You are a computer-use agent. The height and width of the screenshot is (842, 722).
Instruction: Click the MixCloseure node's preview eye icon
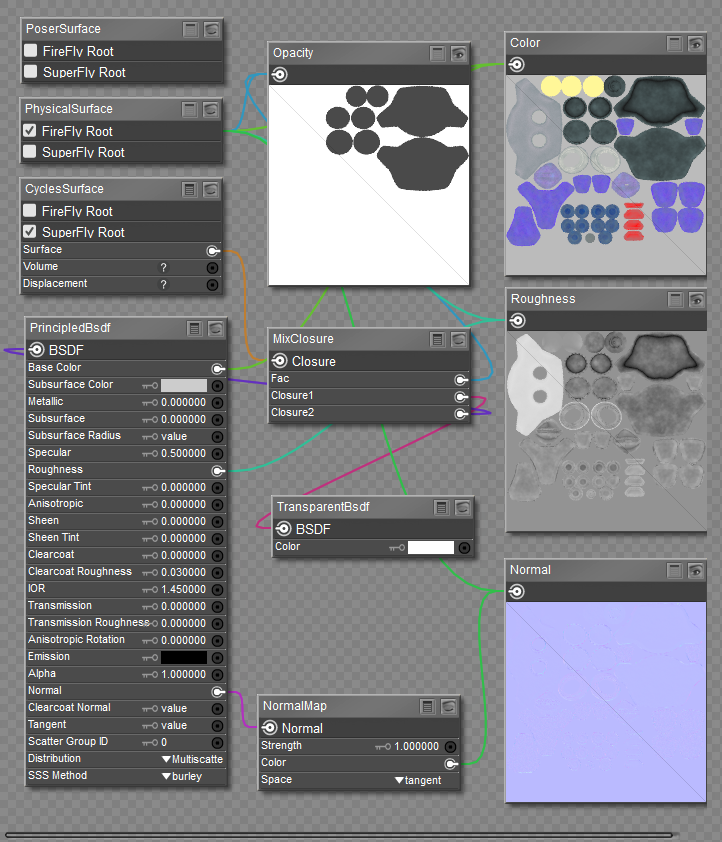coord(460,340)
